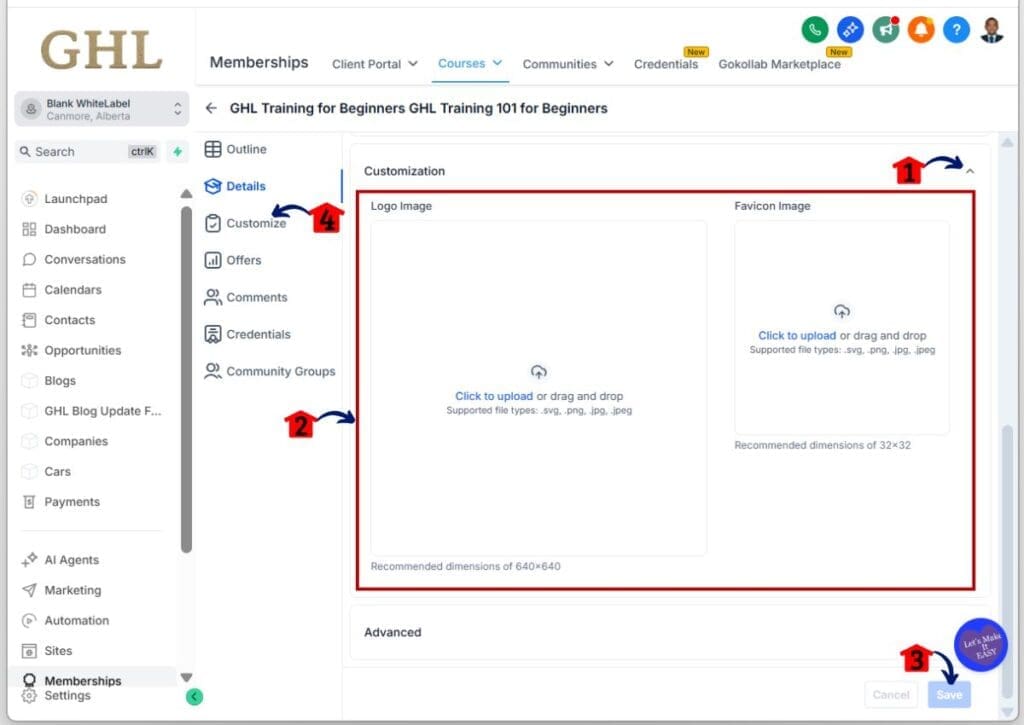Collapse the Customization section chevron

pyautogui.click(x=969, y=172)
